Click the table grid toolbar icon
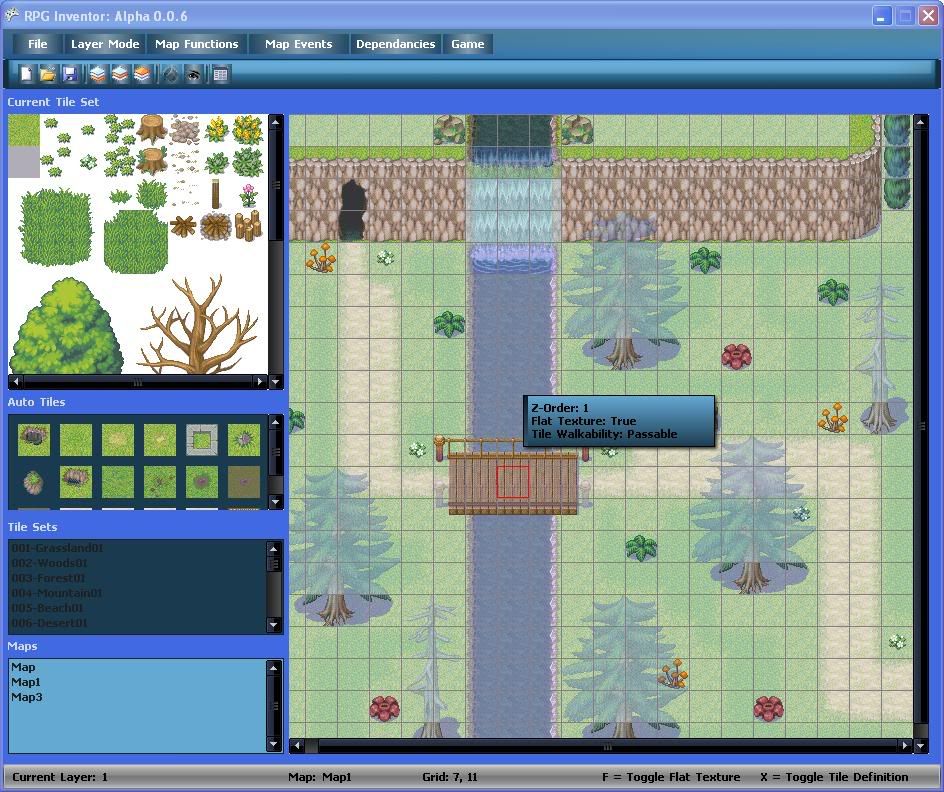 (x=221, y=74)
